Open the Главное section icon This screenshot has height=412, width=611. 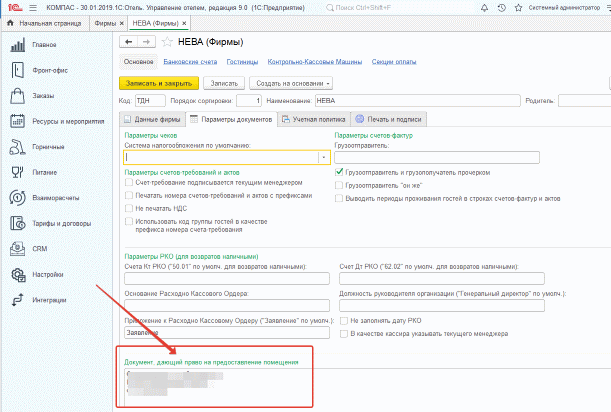tap(18, 45)
